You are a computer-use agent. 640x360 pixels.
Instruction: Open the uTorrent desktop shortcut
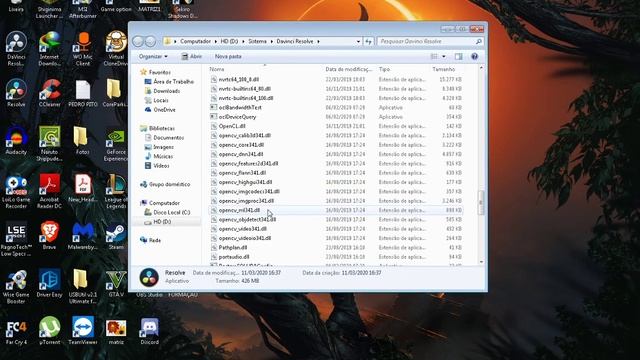point(49,331)
